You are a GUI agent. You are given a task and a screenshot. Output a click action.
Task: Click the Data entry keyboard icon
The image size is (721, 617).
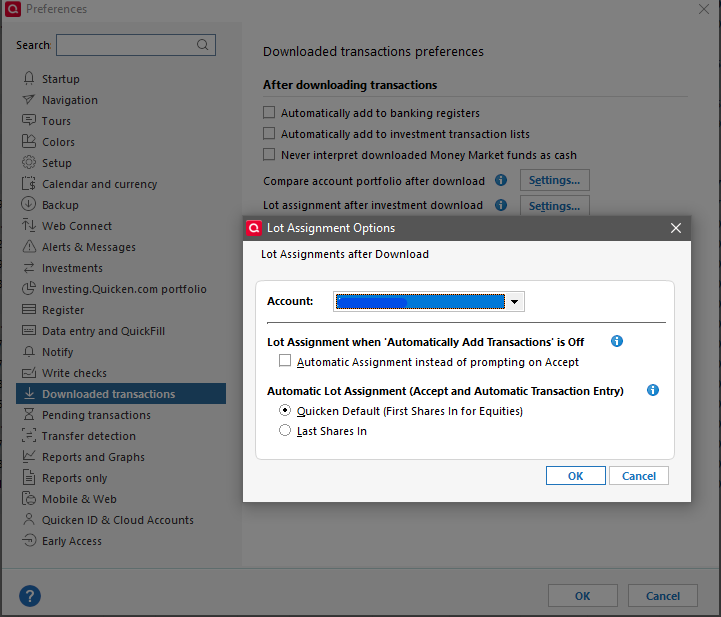[x=29, y=331]
